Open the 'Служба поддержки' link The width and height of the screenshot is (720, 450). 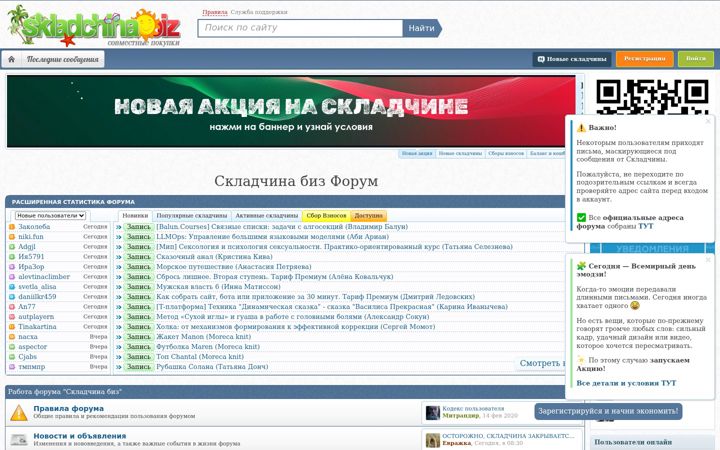coord(259,12)
